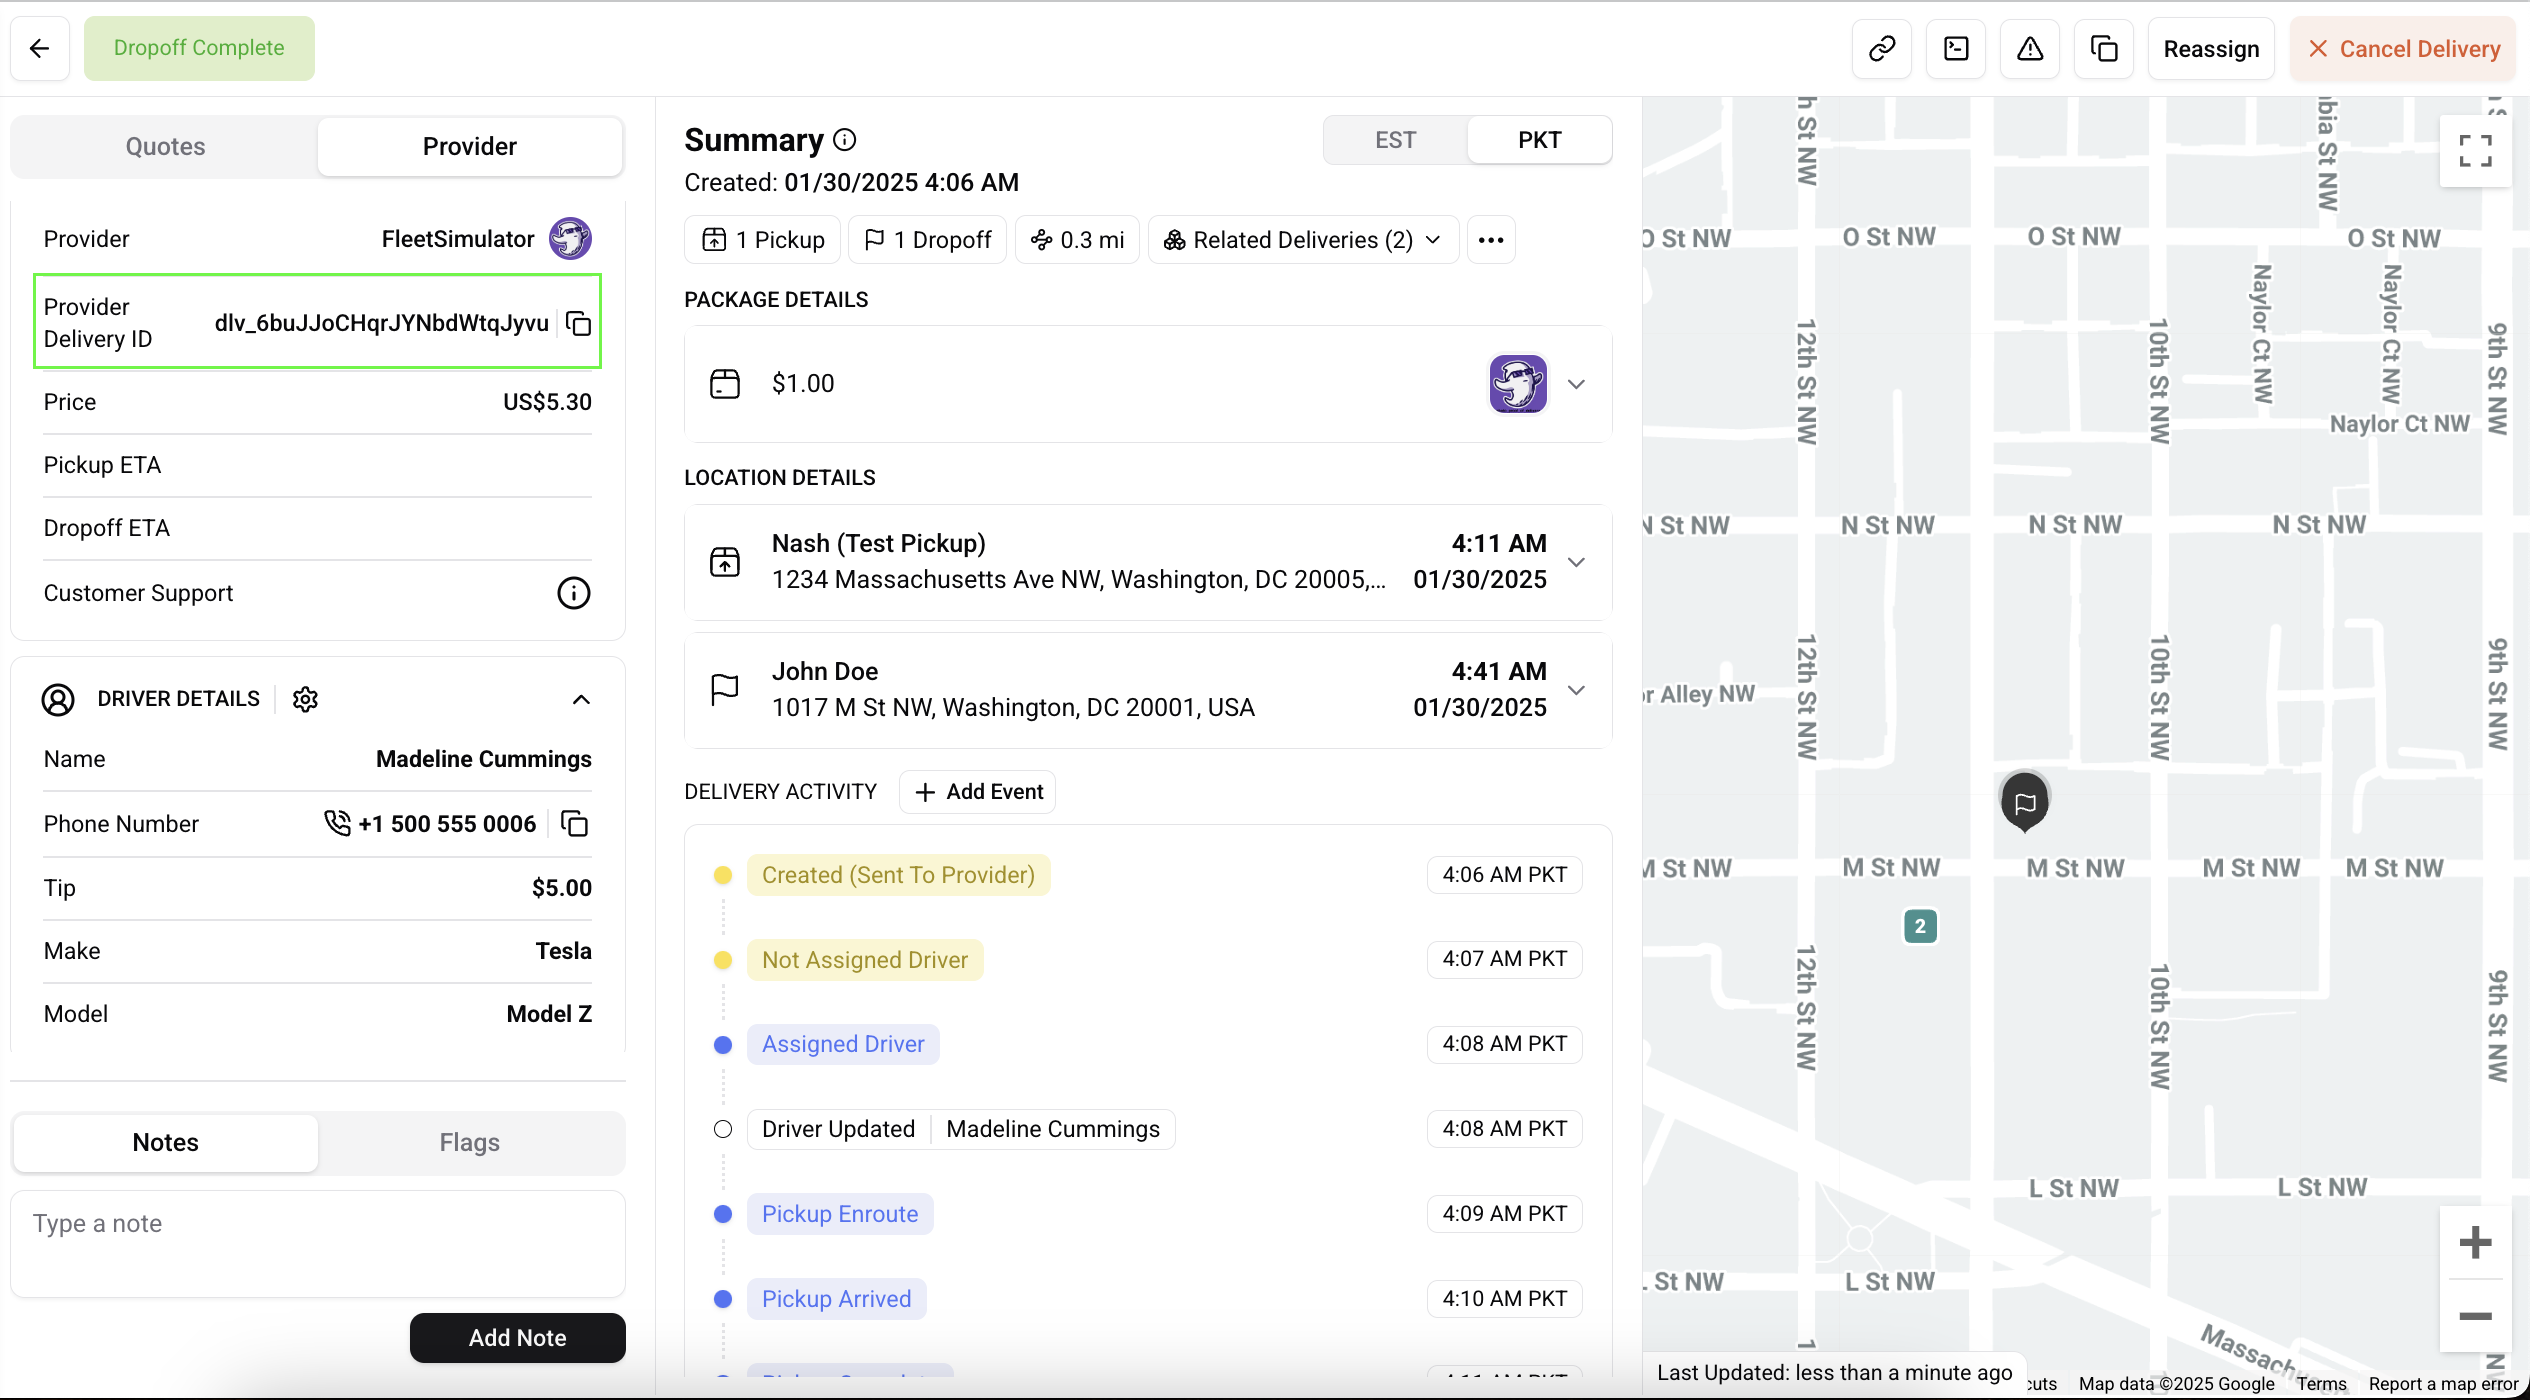The image size is (2530, 1400).
Task: Select the PKT timezone toggle
Action: (x=1539, y=140)
